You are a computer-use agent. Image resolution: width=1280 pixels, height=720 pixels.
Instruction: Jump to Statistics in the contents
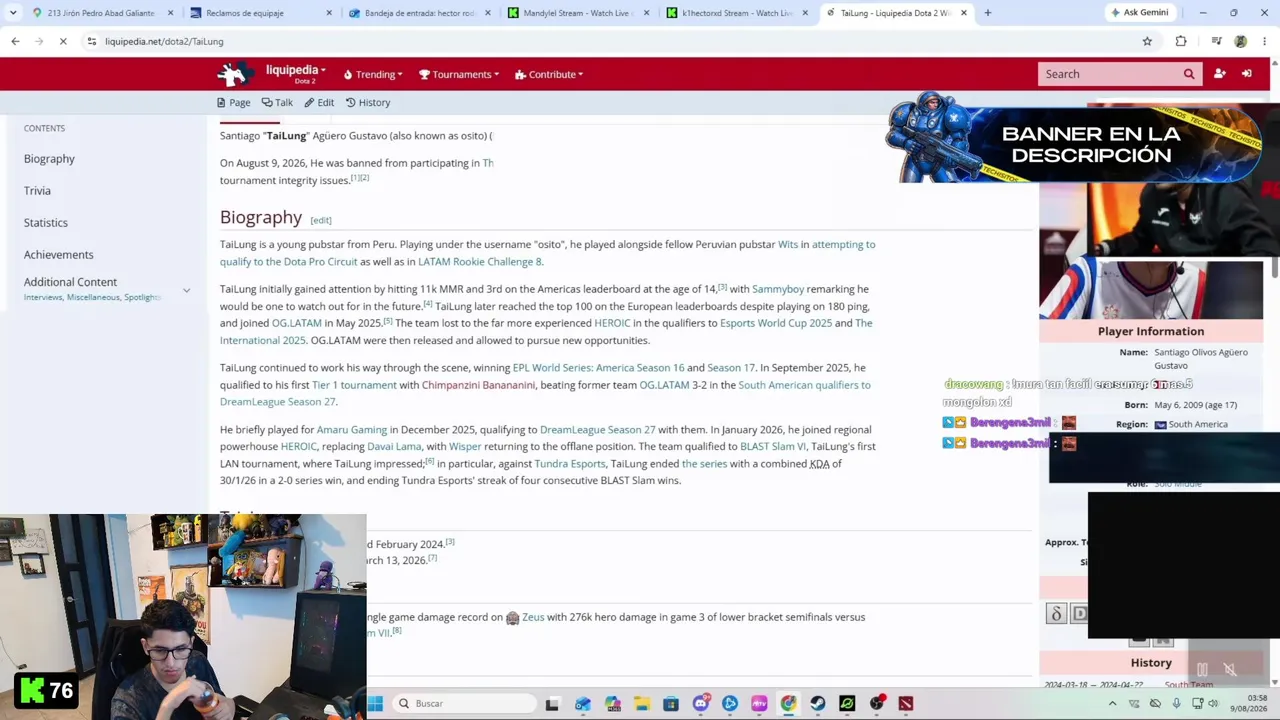point(46,223)
